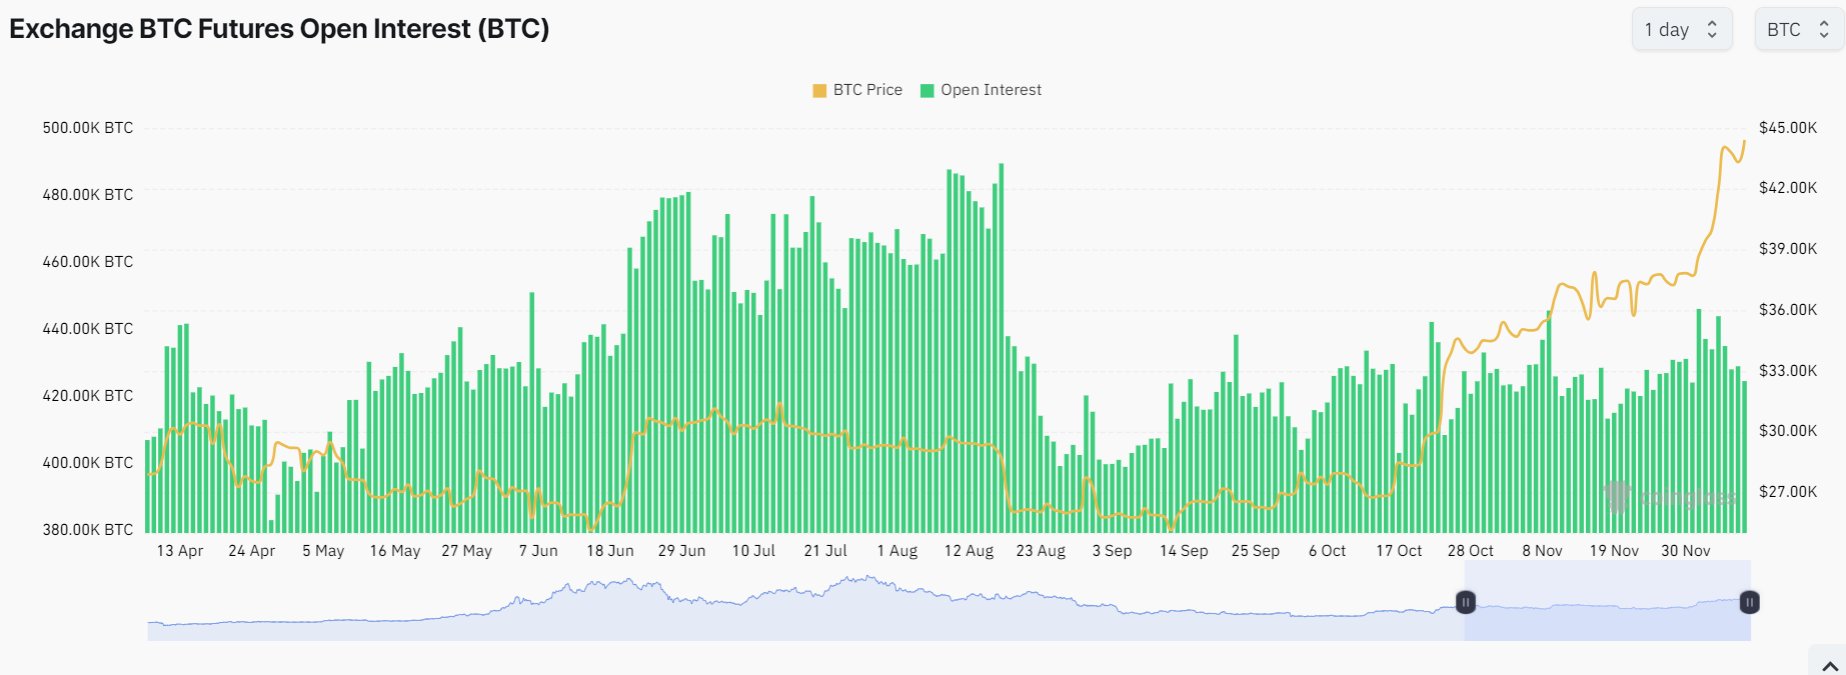Click the left range slider handle
The image size is (1846, 675).
[1465, 602]
